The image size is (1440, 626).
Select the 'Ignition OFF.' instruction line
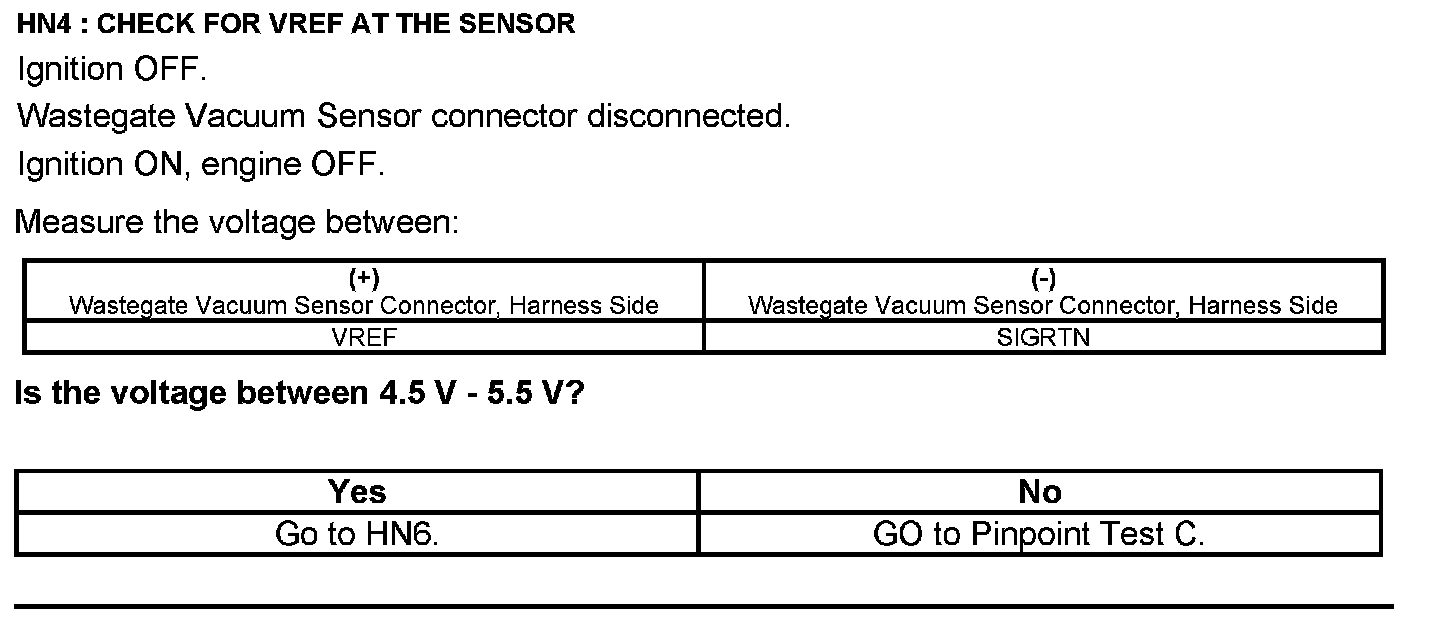click(112, 69)
